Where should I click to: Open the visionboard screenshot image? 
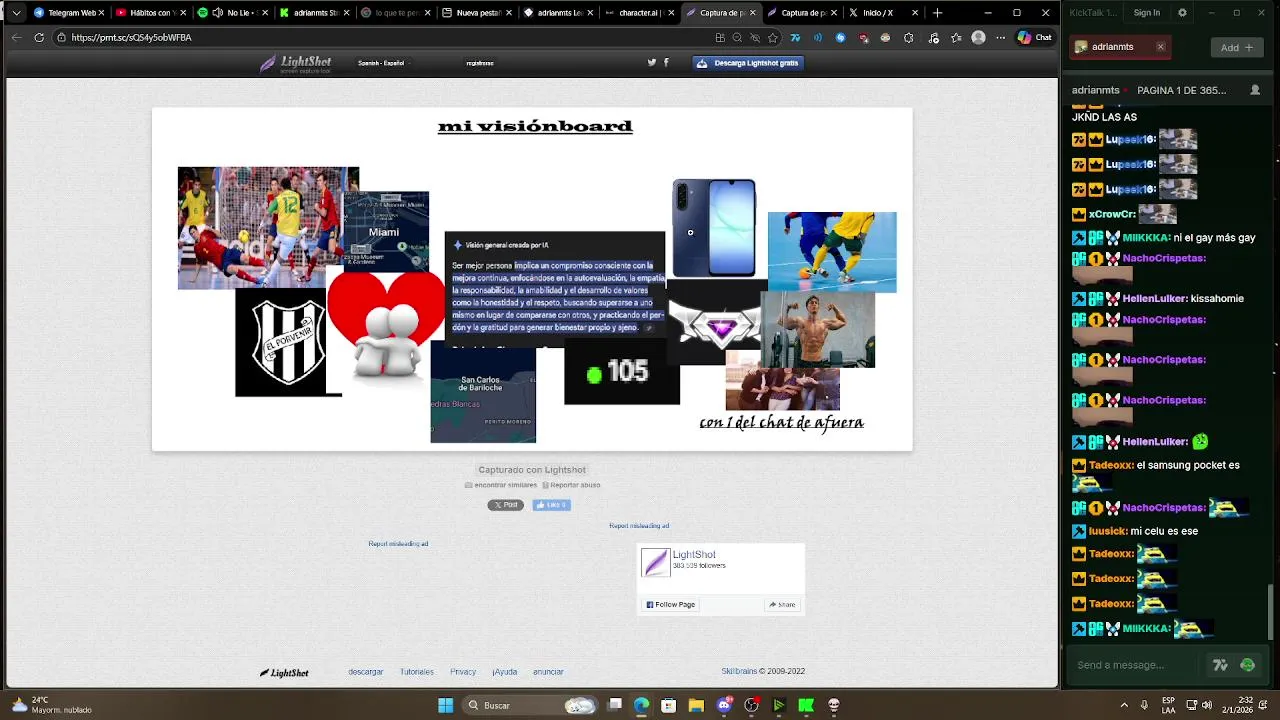[x=532, y=279]
